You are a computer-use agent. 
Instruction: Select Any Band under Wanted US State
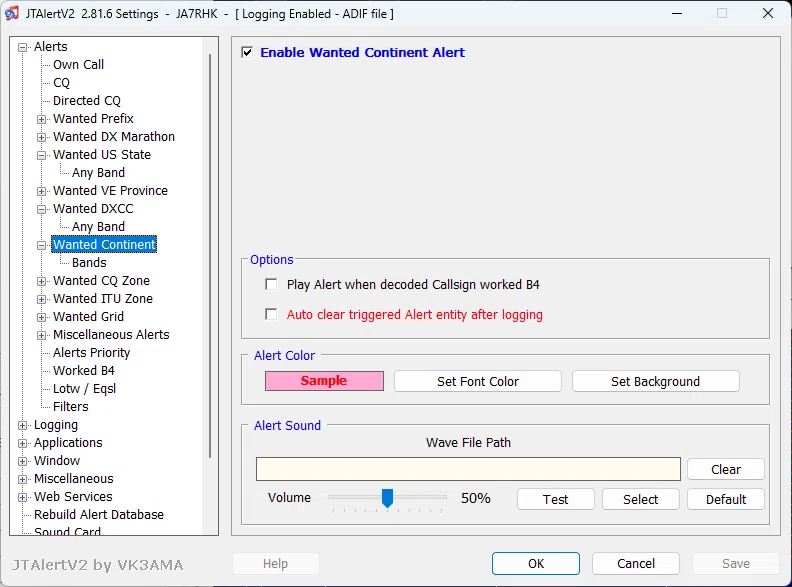[x=98, y=173]
